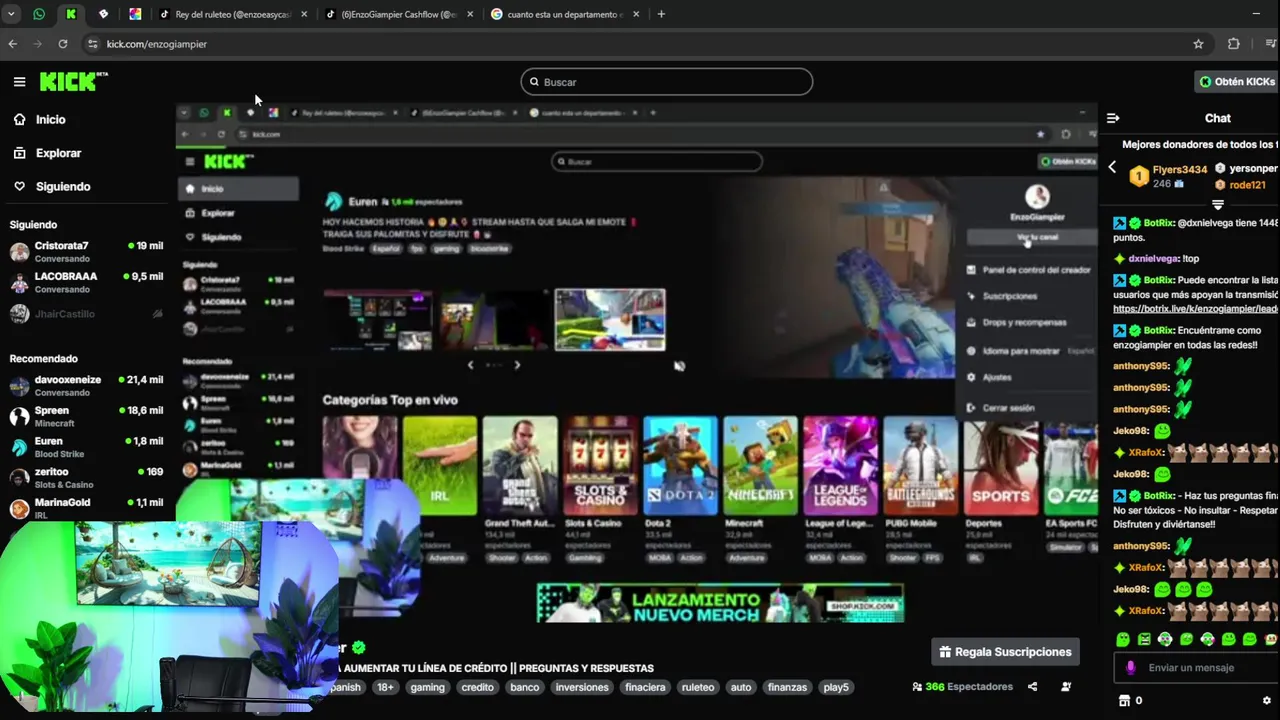Click the ruleteo stream tag

[698, 688]
